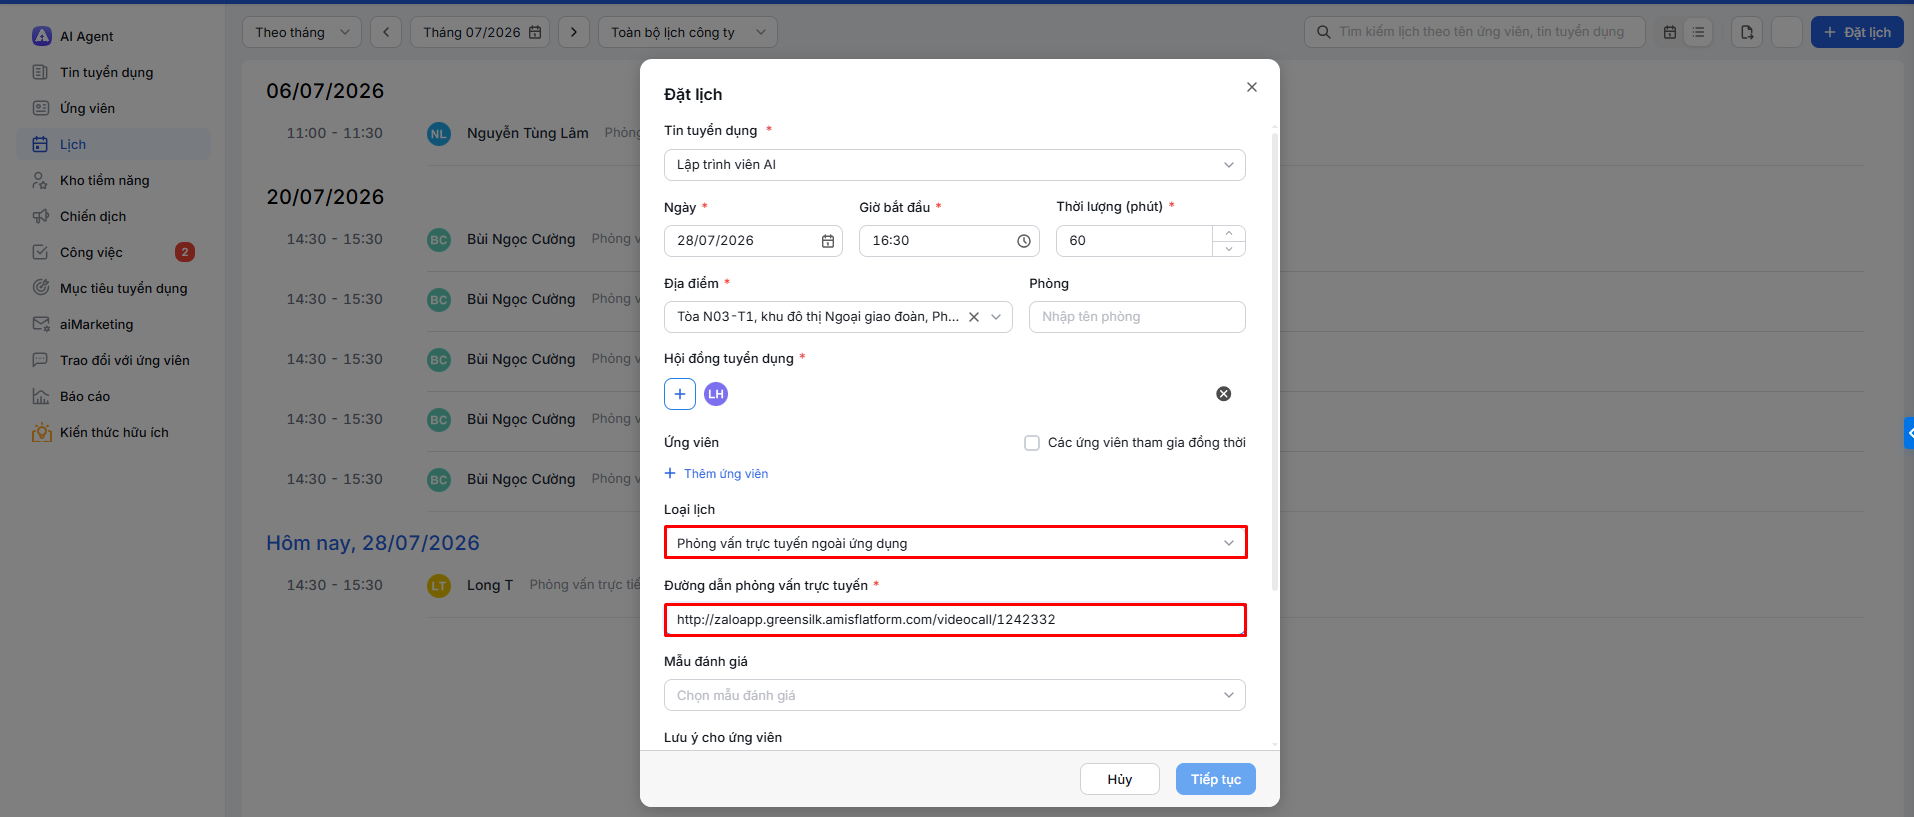Click the Hủy button

tap(1120, 779)
